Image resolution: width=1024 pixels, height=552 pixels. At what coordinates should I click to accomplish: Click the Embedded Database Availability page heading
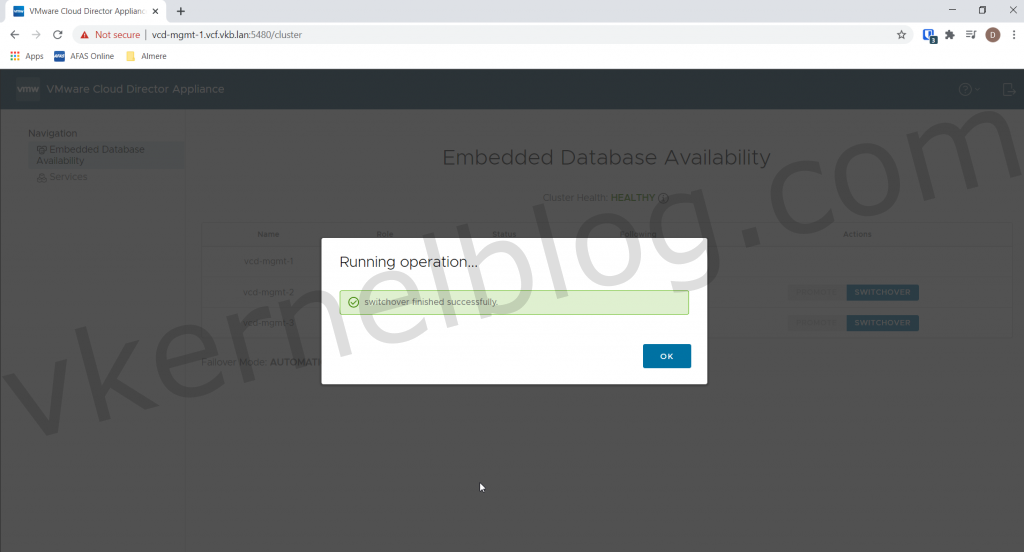pyautogui.click(x=607, y=157)
